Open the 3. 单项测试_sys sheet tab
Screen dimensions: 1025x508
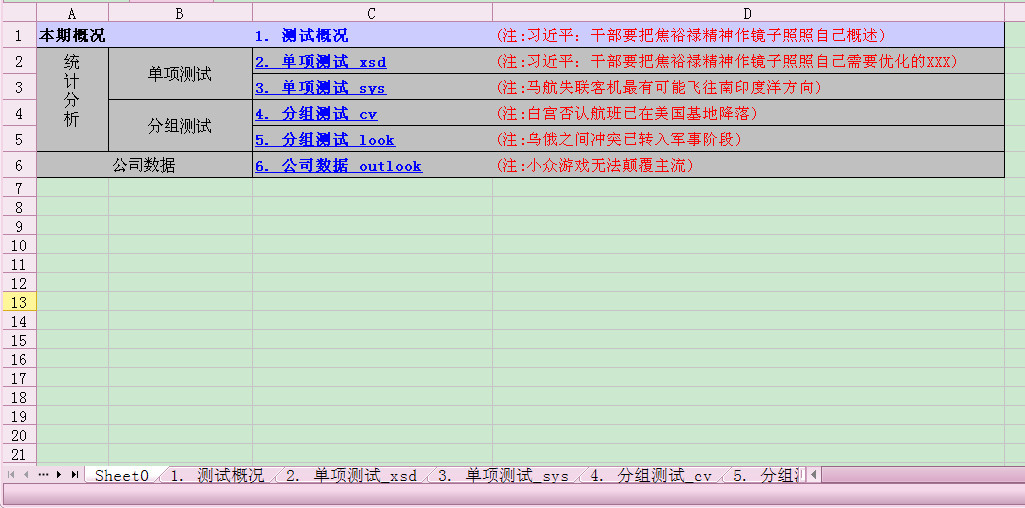pyautogui.click(x=503, y=475)
